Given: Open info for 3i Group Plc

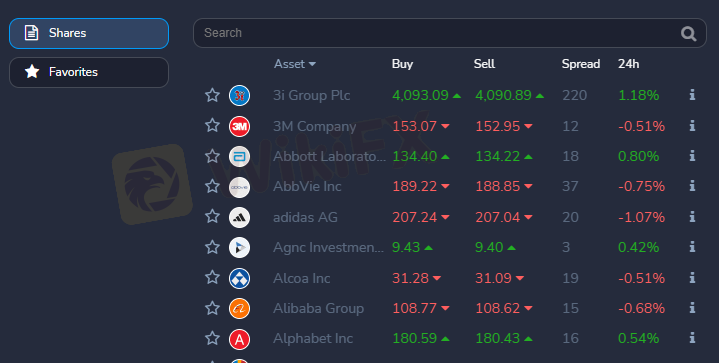Looking at the screenshot, I should (692, 95).
